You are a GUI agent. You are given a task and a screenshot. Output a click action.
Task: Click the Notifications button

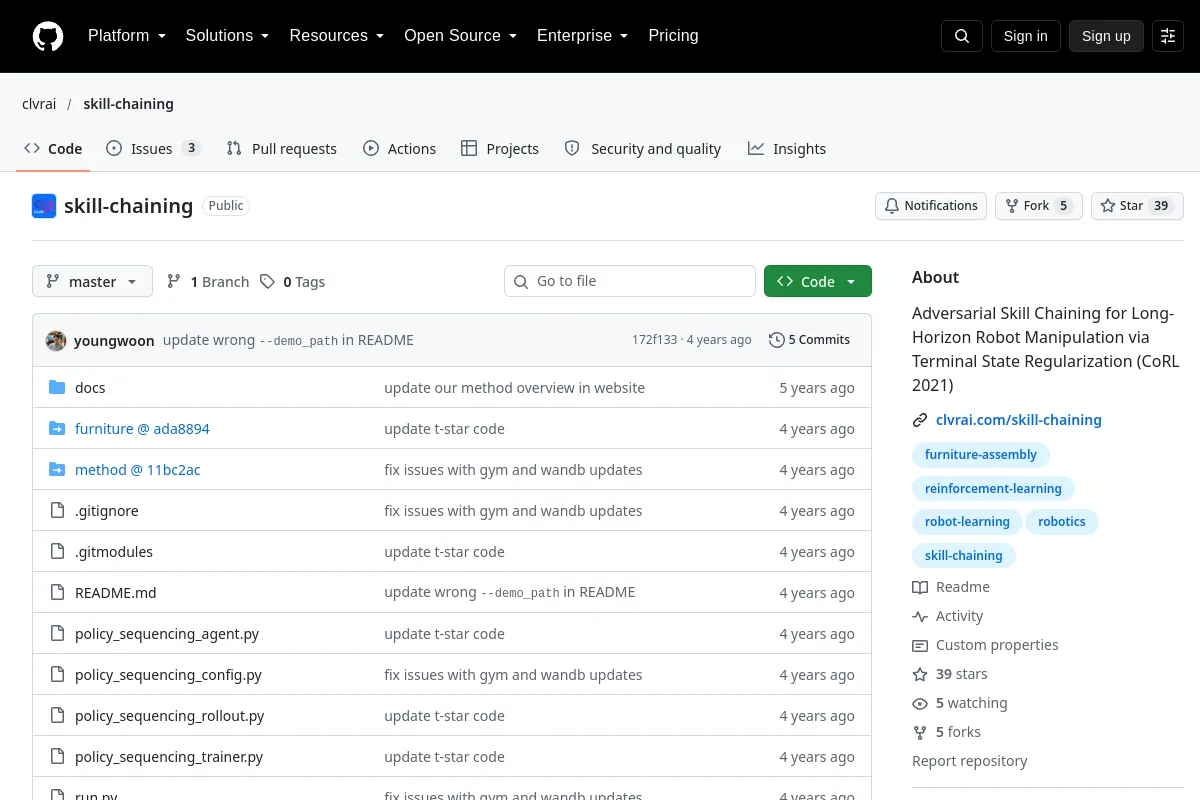tap(931, 206)
